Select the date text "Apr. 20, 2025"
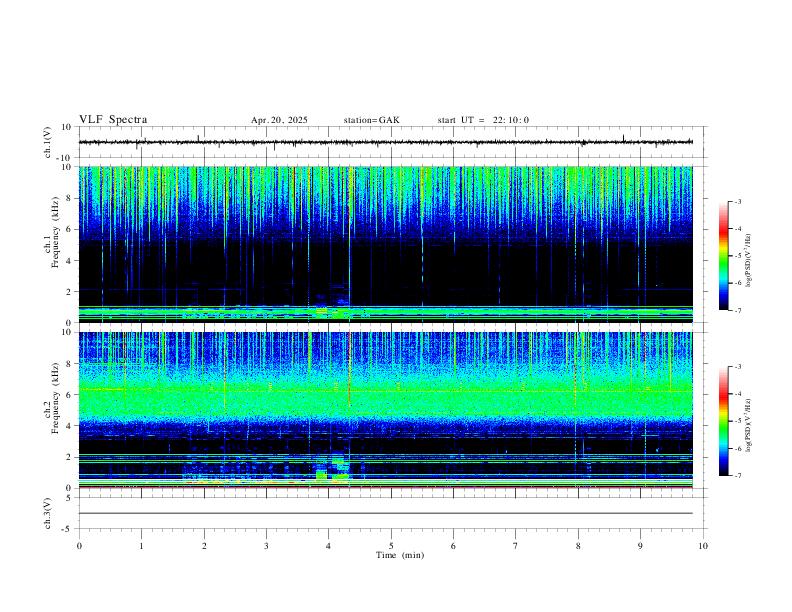This screenshot has height=612, width=792. point(279,120)
